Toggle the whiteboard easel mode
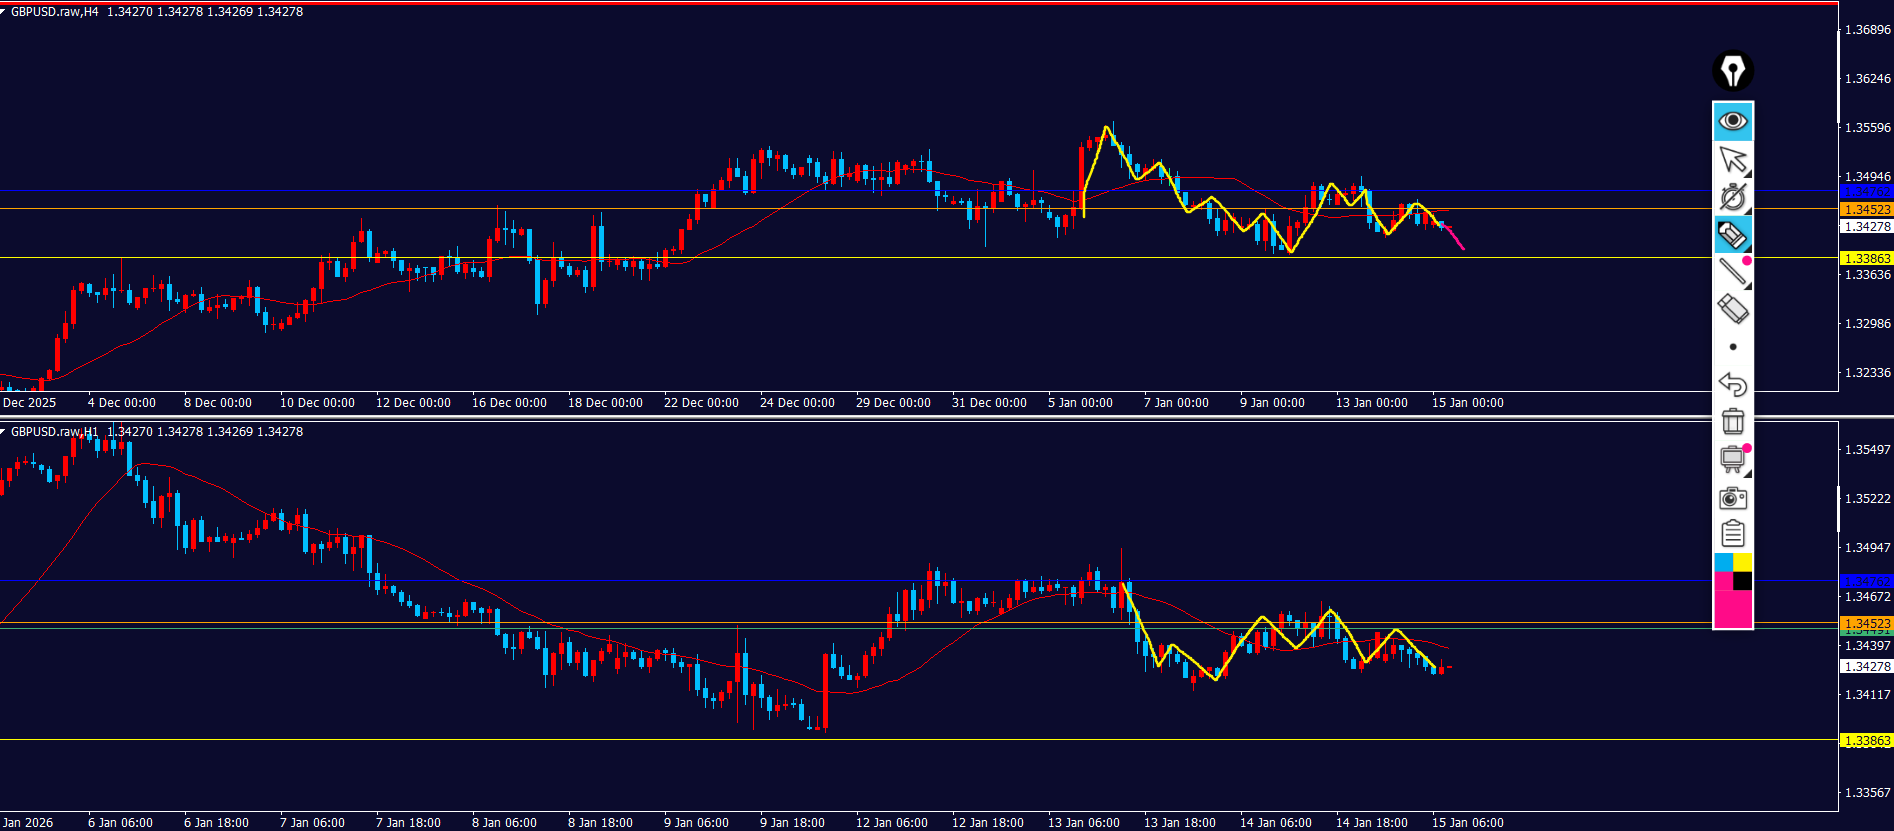1894x831 pixels. [1733, 459]
